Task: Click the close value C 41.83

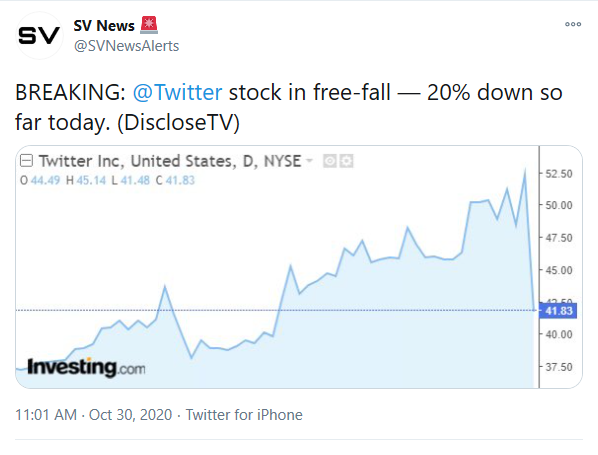Action: [175, 180]
